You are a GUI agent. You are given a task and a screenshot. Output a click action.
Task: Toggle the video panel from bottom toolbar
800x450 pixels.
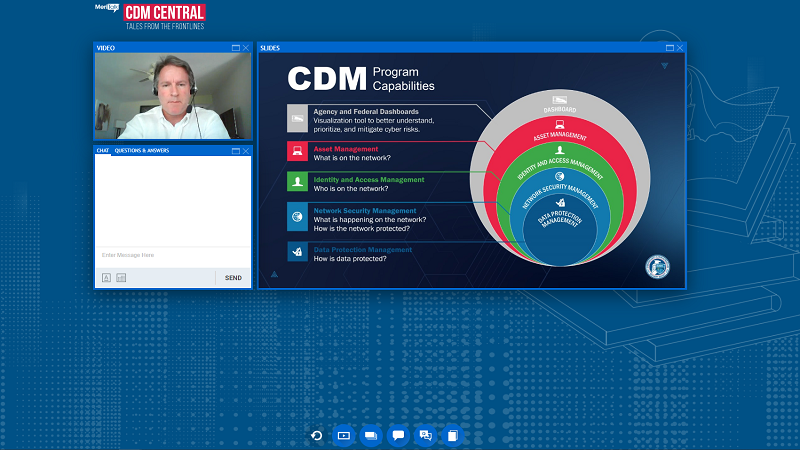point(343,435)
